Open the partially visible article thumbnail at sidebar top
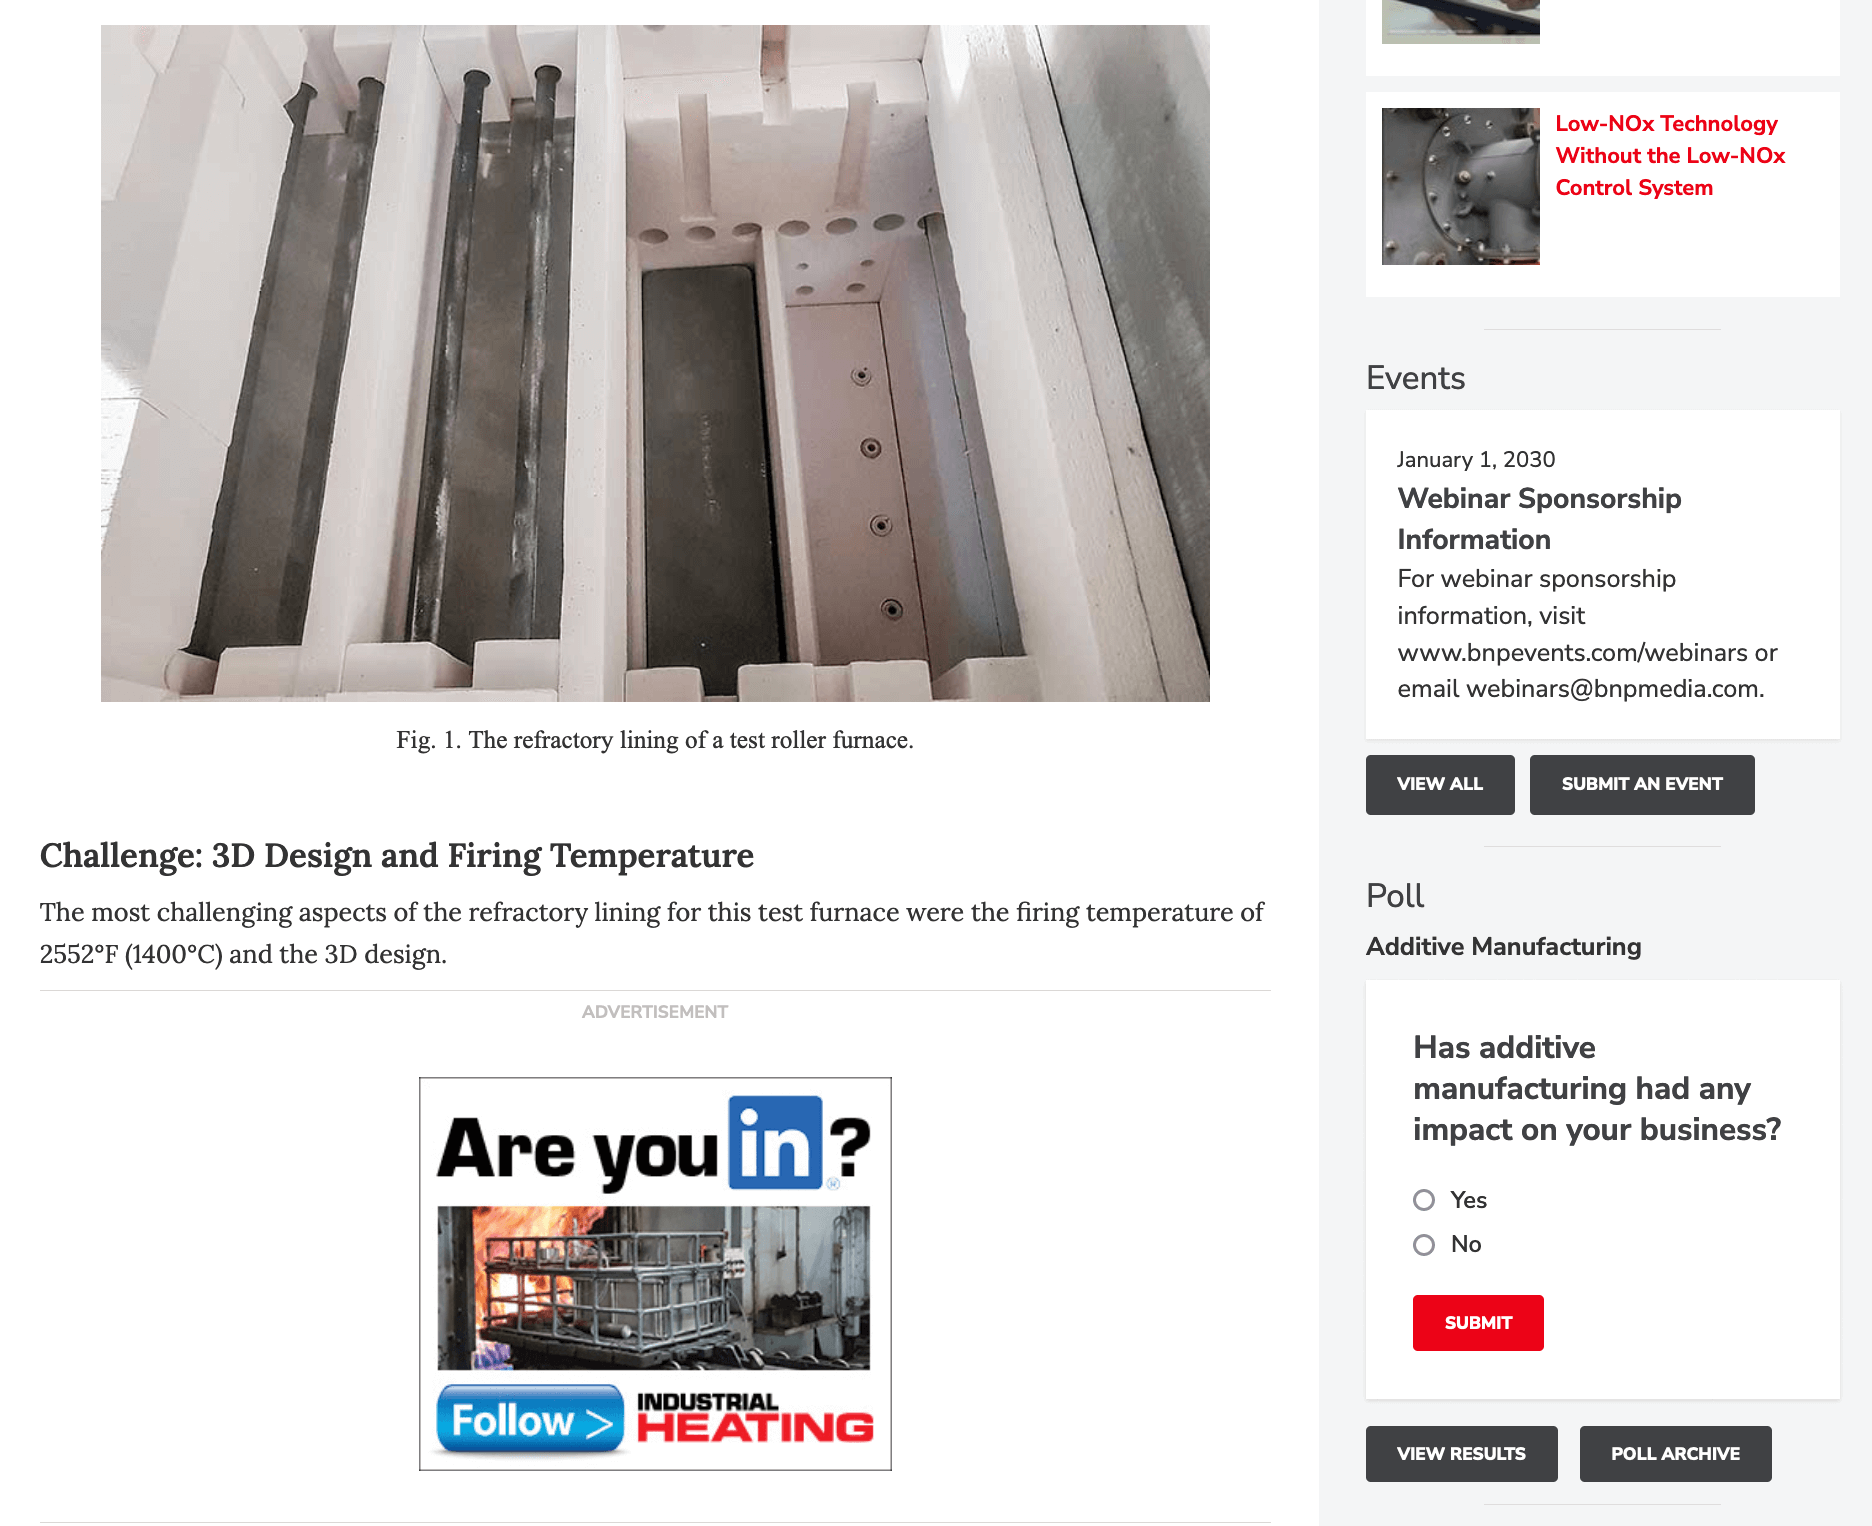Image resolution: width=1872 pixels, height=1526 pixels. [1460, 21]
